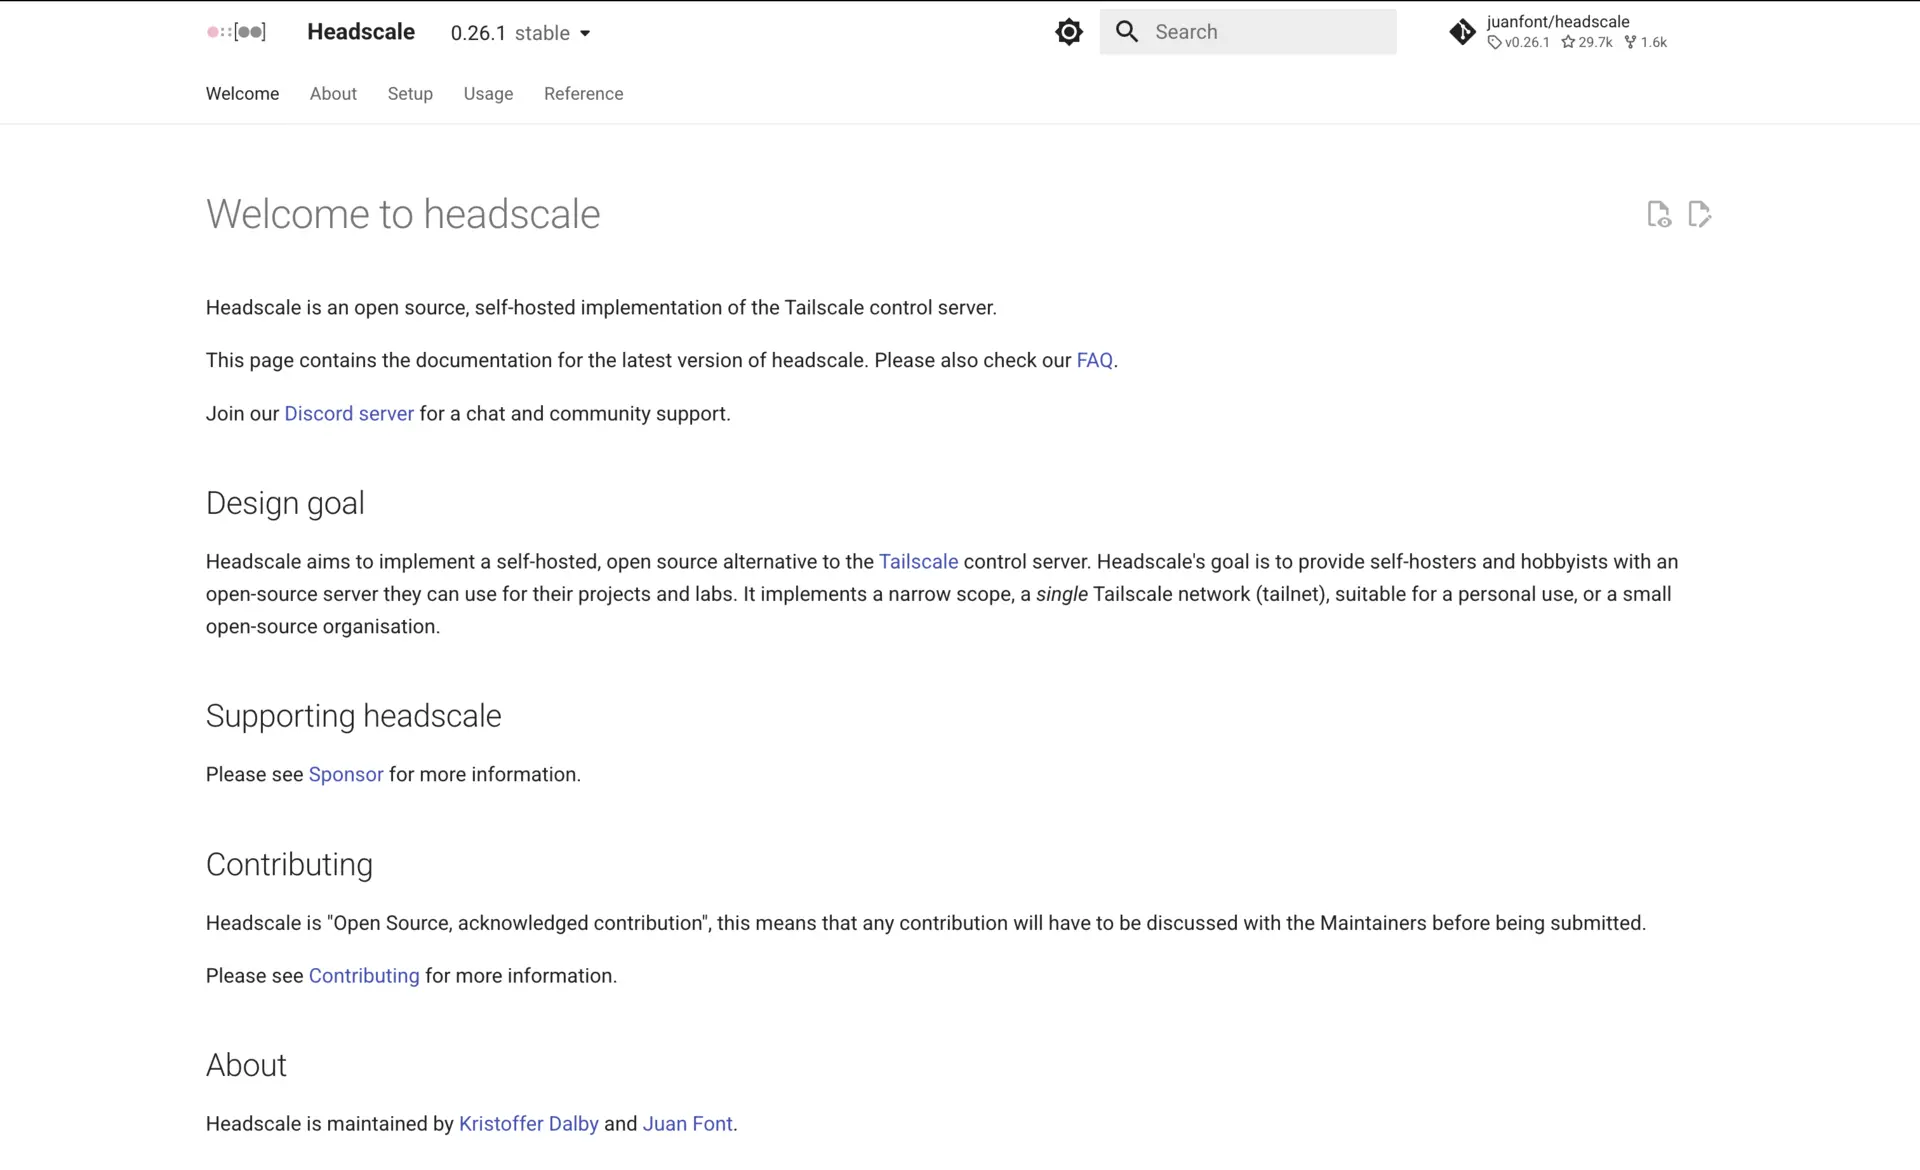
Task: Open the git repository diamond icon
Action: pyautogui.click(x=1462, y=32)
